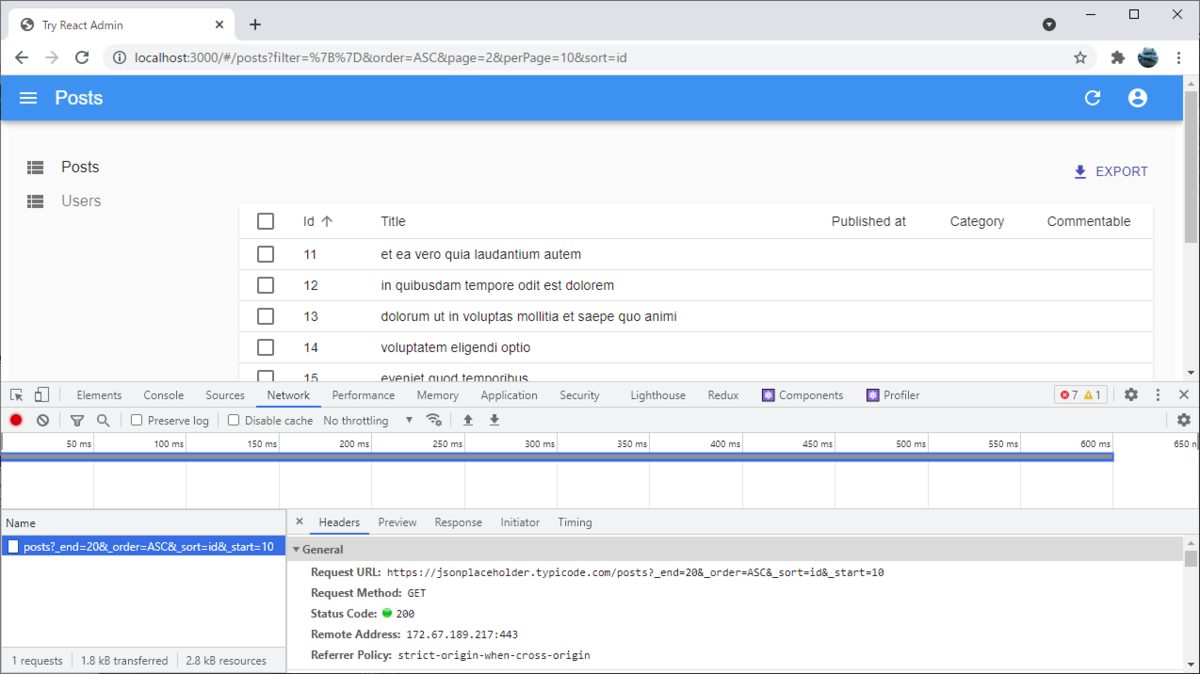Check the row checkbox for post 11

(265, 254)
